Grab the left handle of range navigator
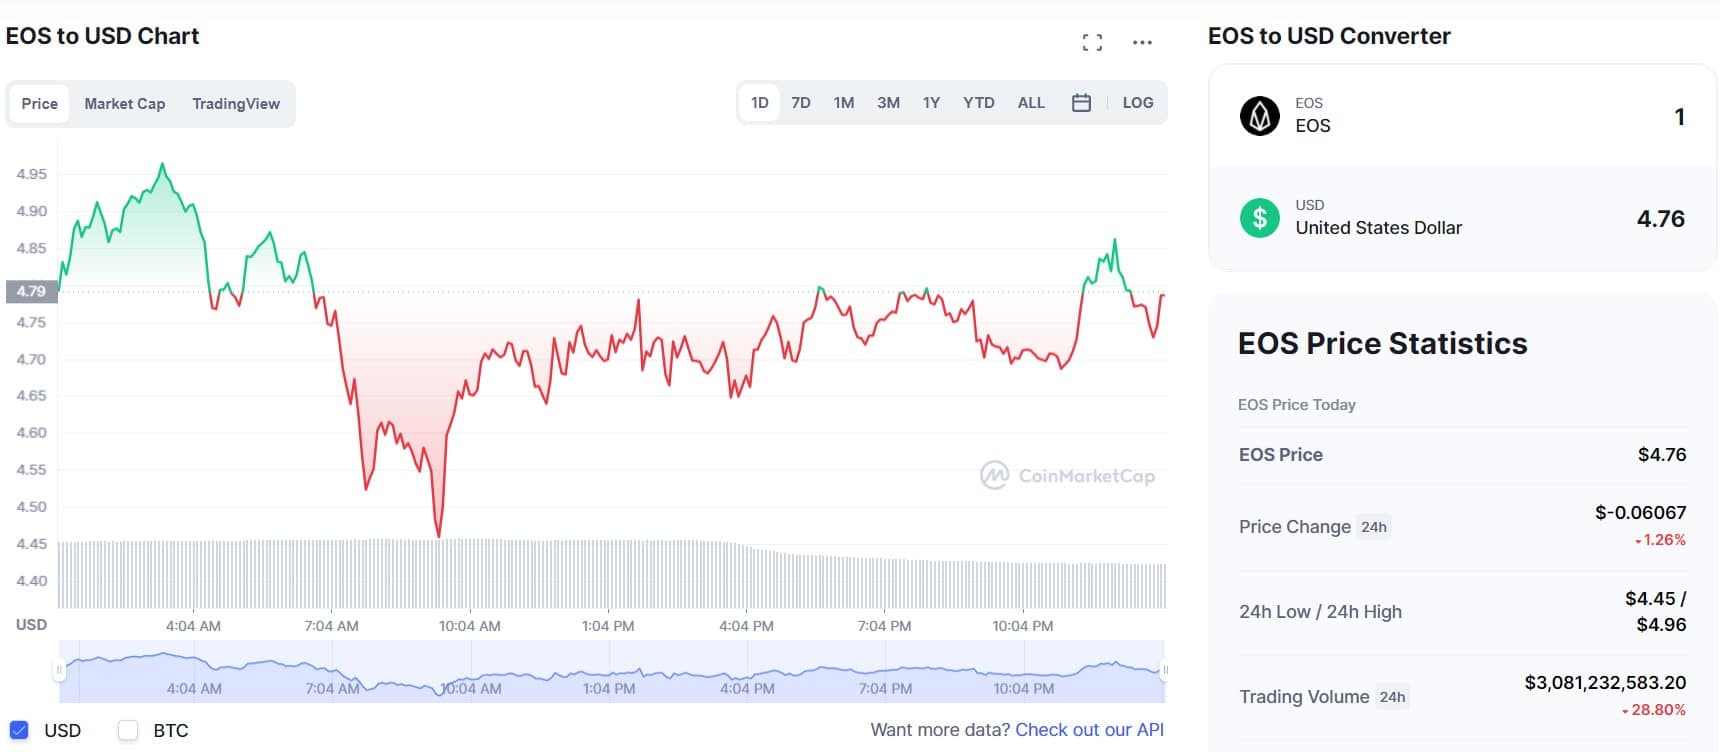 point(59,670)
